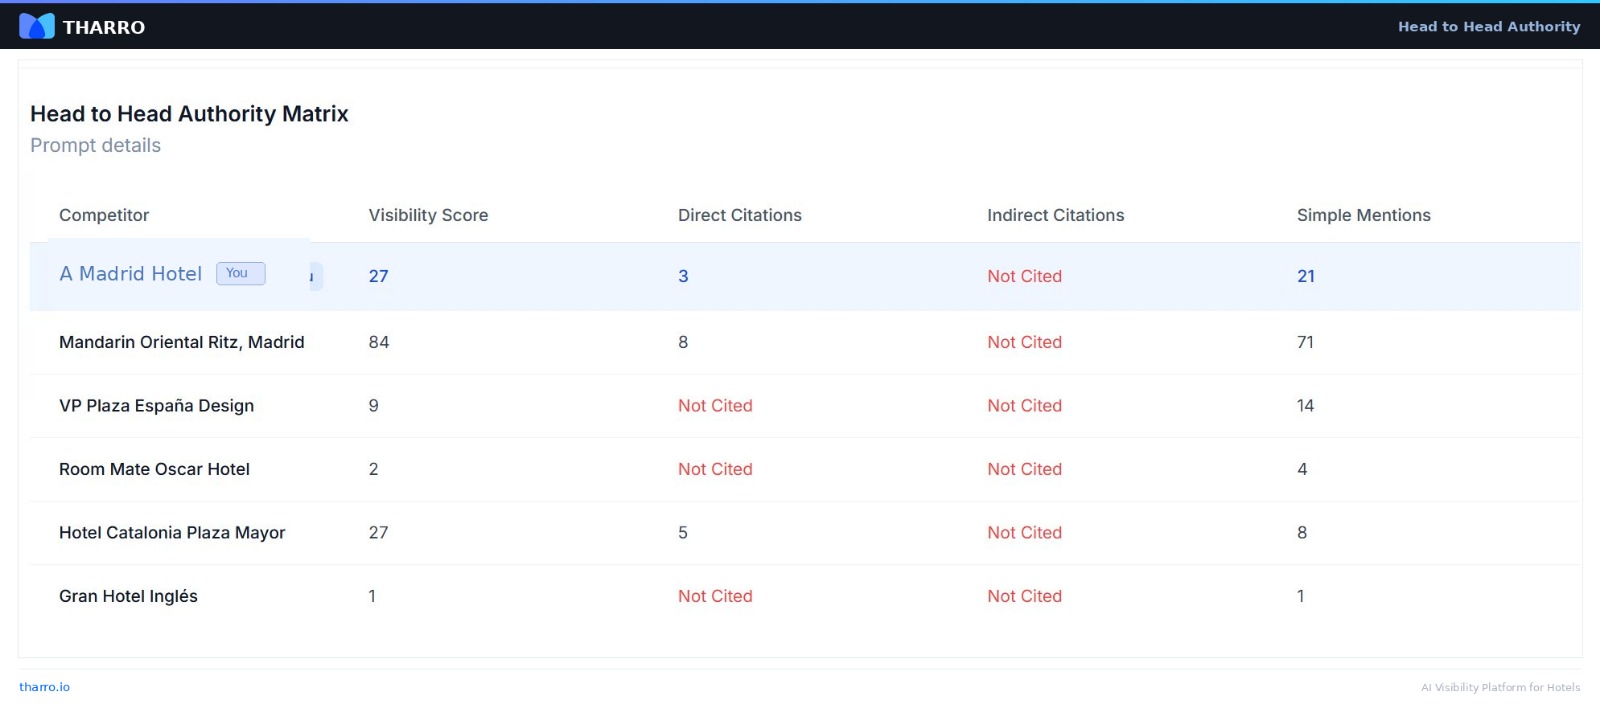Select the Gran Hotel Inglés competitor
Screen dimensions: 1600x704
point(128,596)
